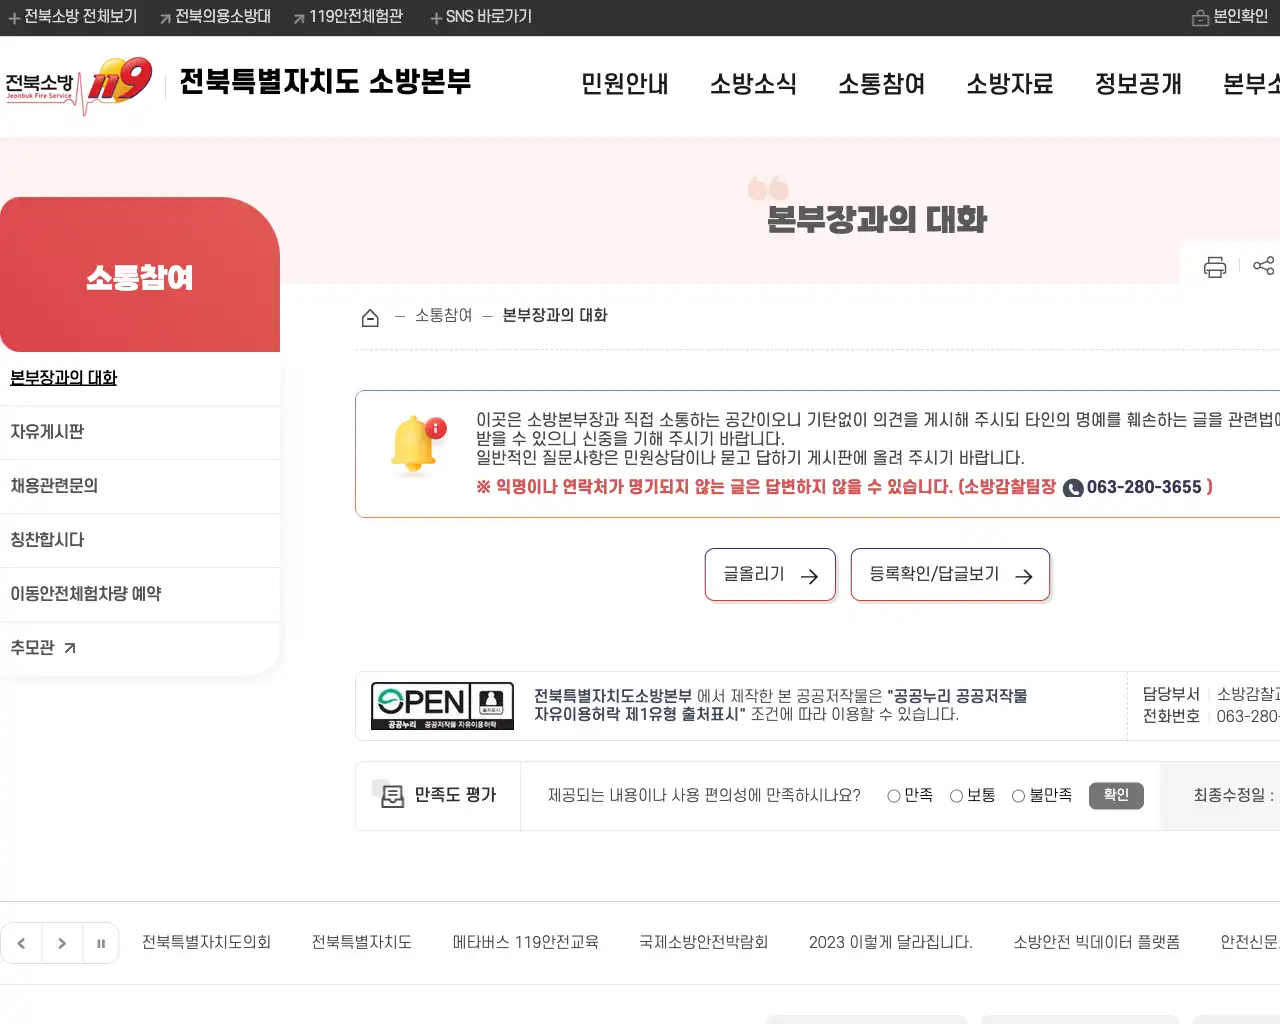Go to the previous footer banner

[x=22, y=942]
